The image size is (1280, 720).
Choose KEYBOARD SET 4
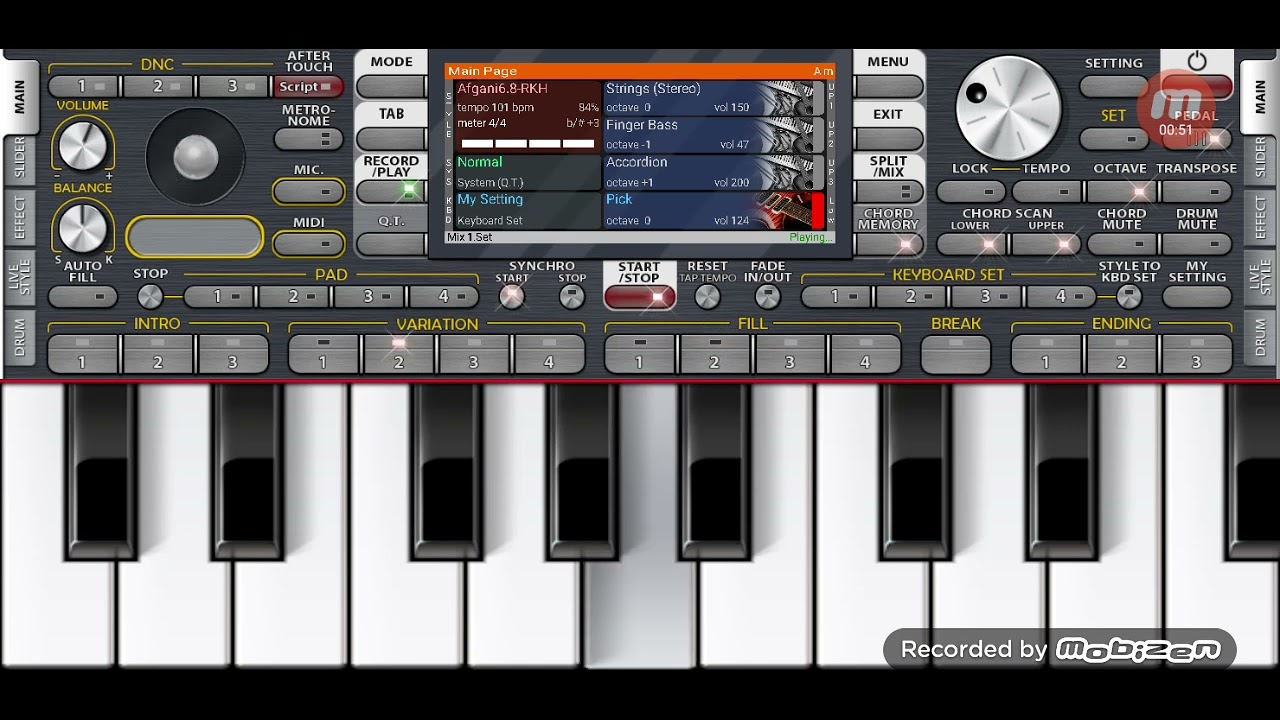click(1063, 297)
